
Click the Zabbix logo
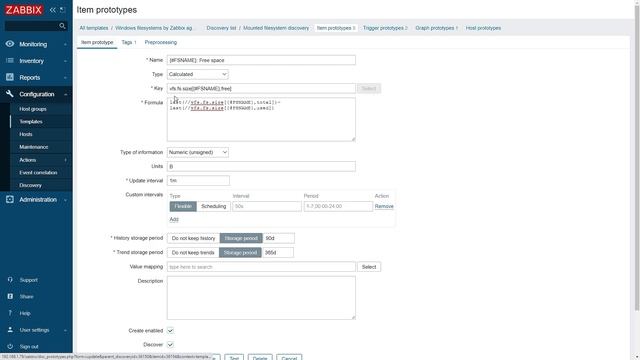pyautogui.click(x=24, y=10)
